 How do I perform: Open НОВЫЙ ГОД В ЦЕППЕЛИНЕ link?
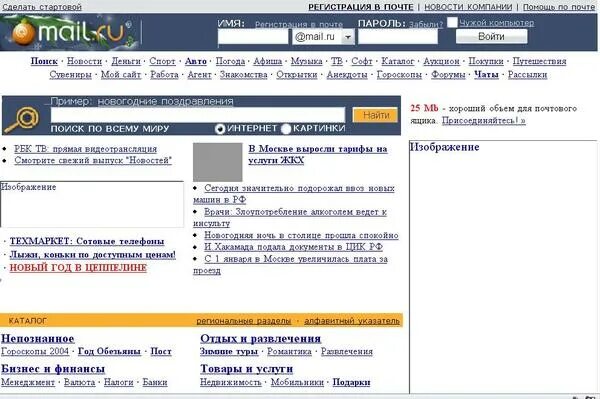[x=78, y=268]
